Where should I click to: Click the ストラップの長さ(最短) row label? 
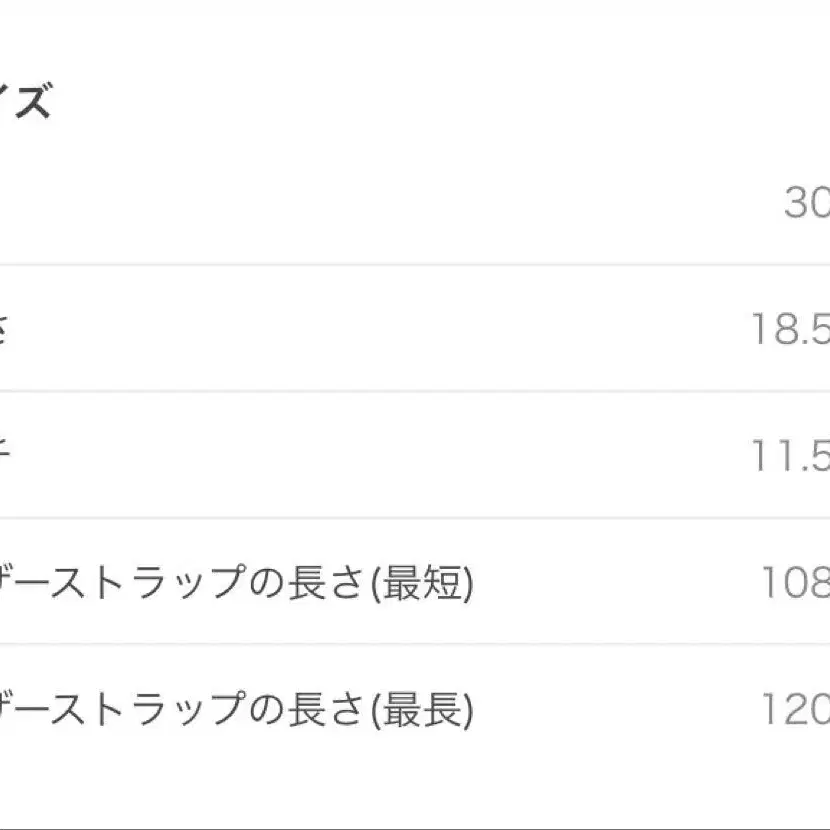[x=235, y=583]
